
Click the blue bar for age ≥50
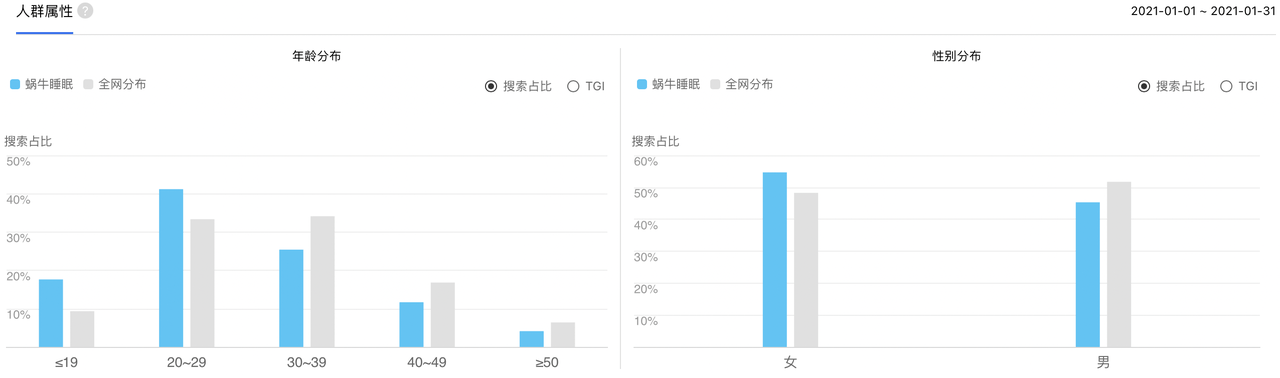point(532,339)
